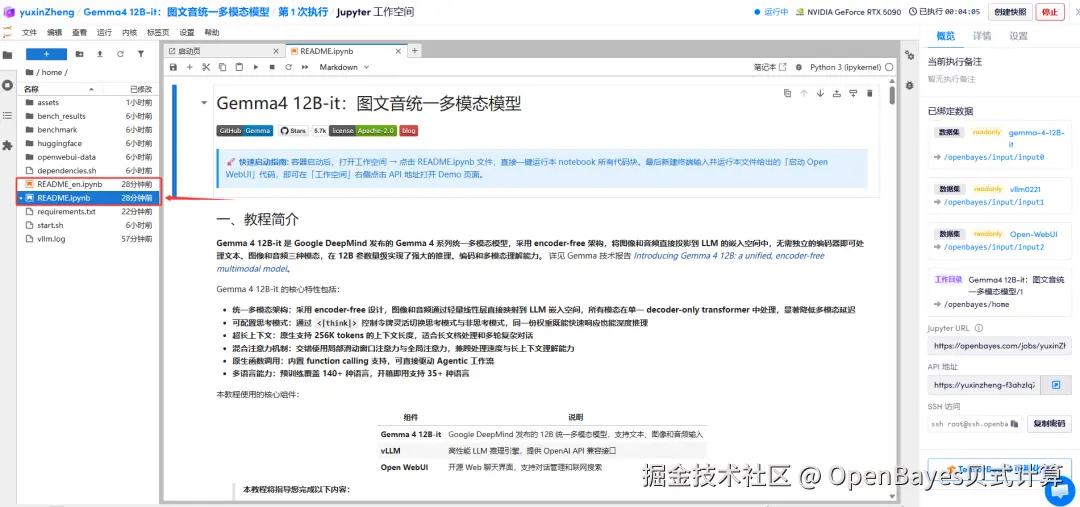Save the notebook with the disk icon
Image resolution: width=1080 pixels, height=507 pixels.
173,67
